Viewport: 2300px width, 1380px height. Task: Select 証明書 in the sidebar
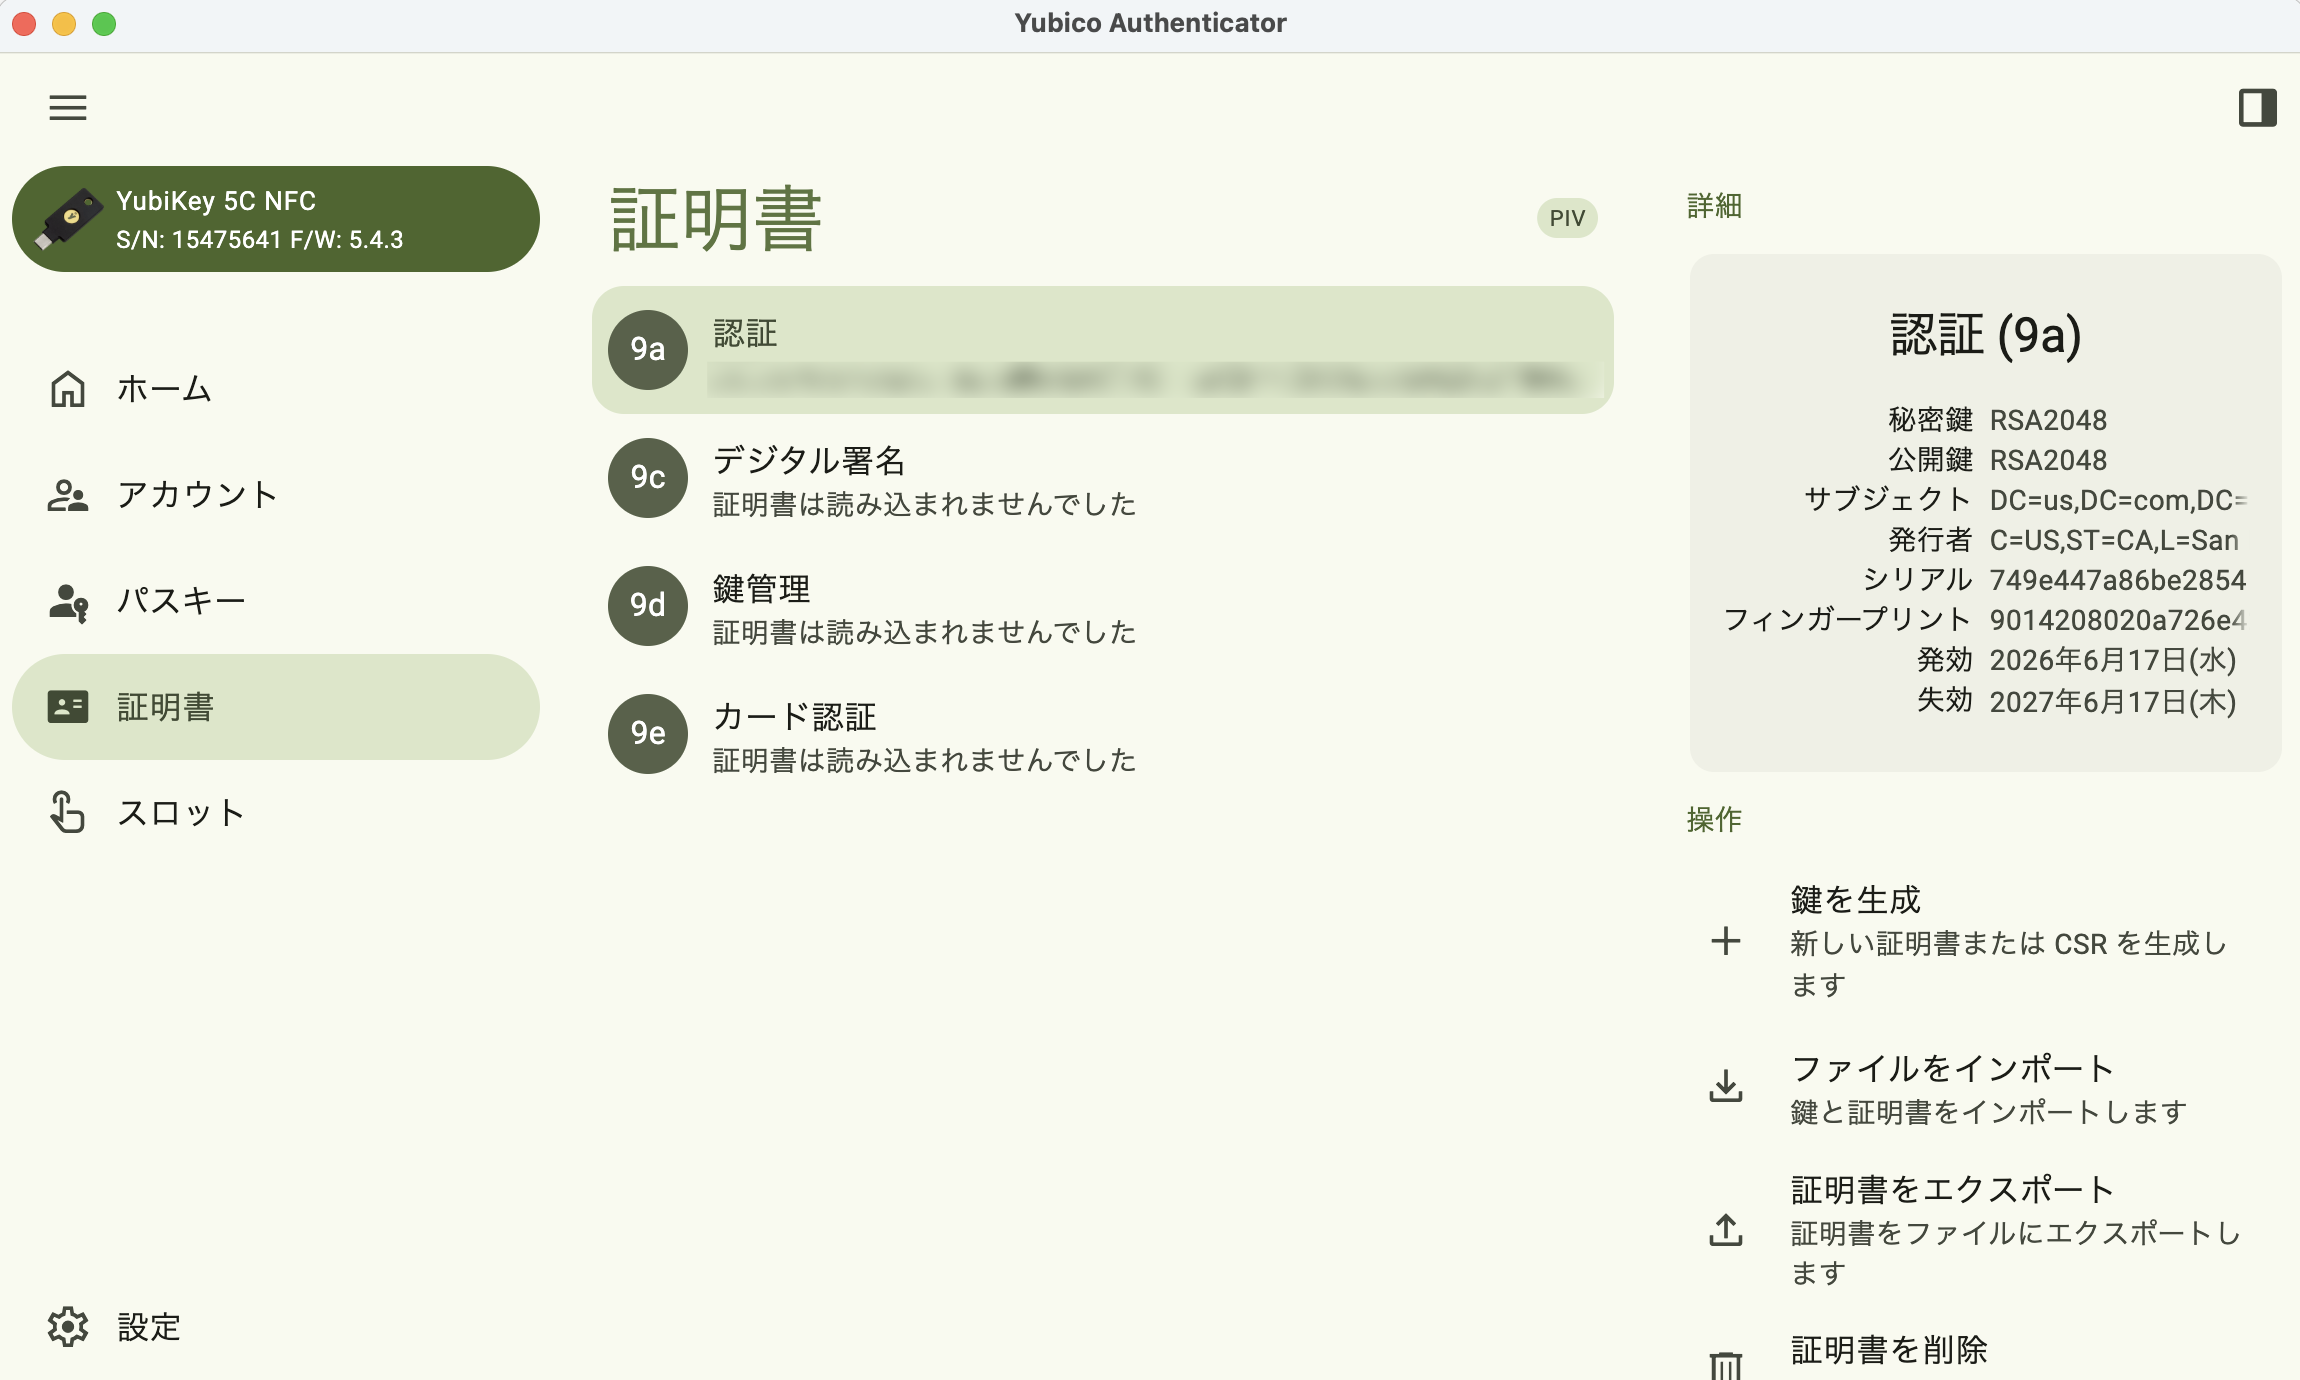[x=276, y=707]
